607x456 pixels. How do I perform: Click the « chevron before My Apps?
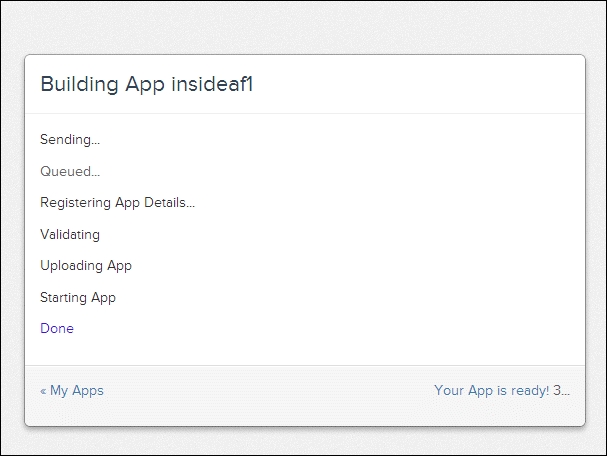pyautogui.click(x=43, y=391)
